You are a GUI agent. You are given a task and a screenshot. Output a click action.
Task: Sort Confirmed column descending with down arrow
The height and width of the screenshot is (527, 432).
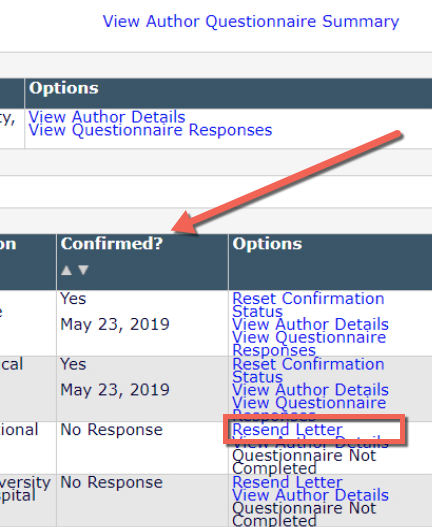(83, 270)
